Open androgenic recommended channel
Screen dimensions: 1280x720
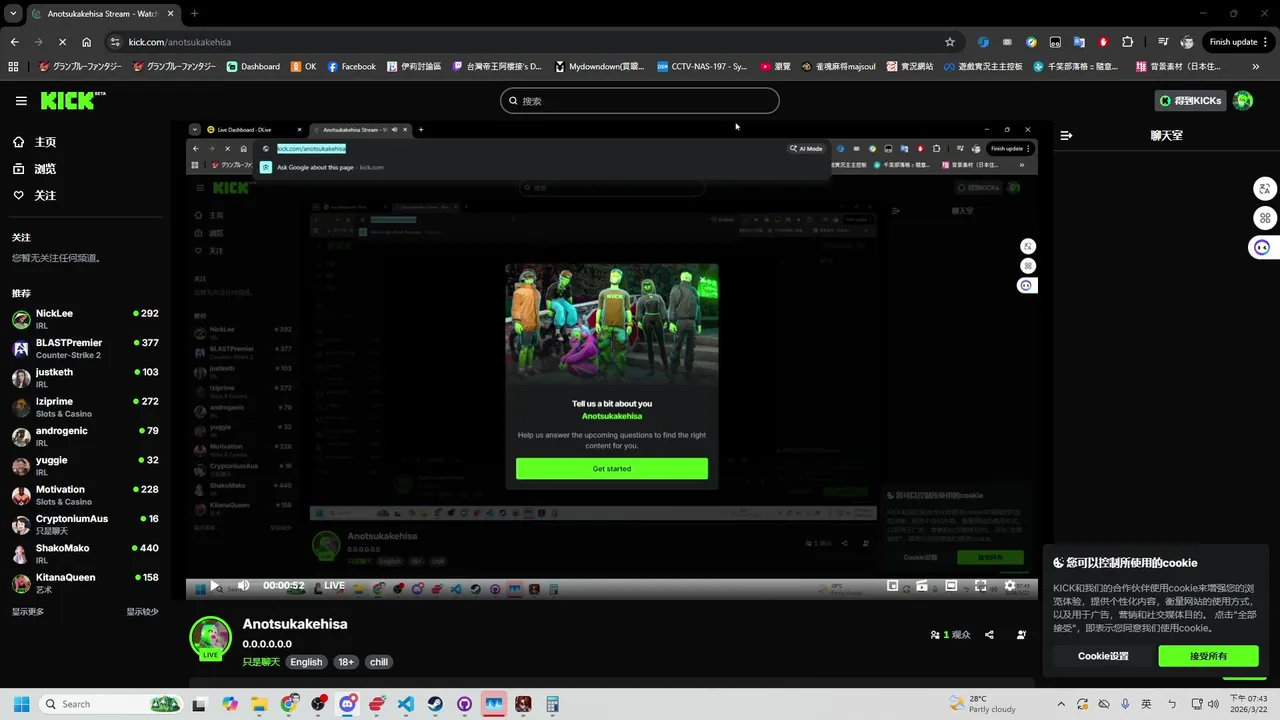(x=85, y=436)
